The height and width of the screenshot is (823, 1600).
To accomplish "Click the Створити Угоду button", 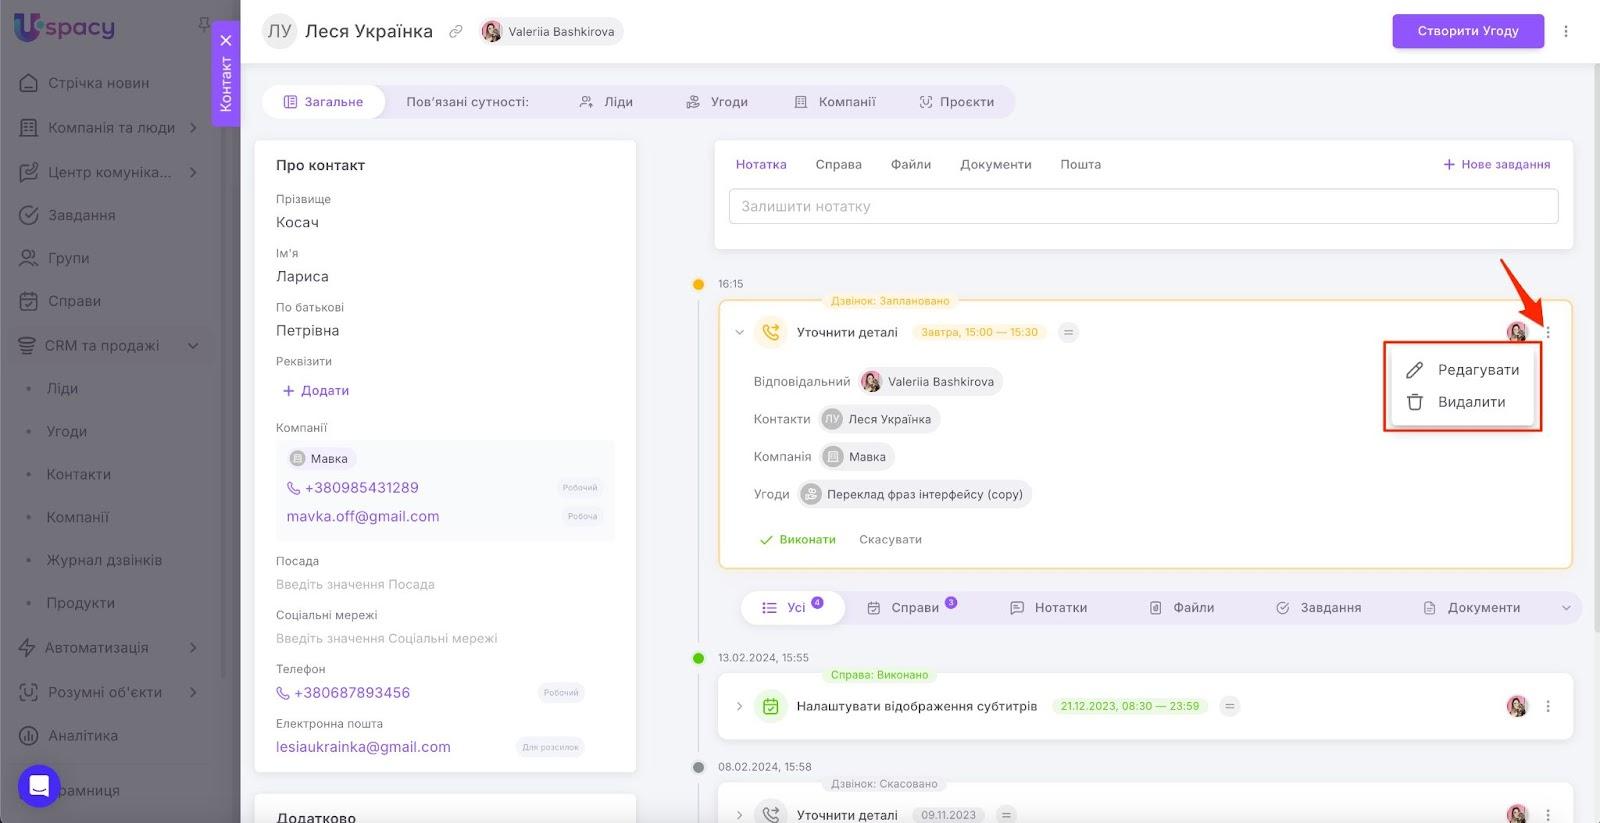I will click(1468, 31).
